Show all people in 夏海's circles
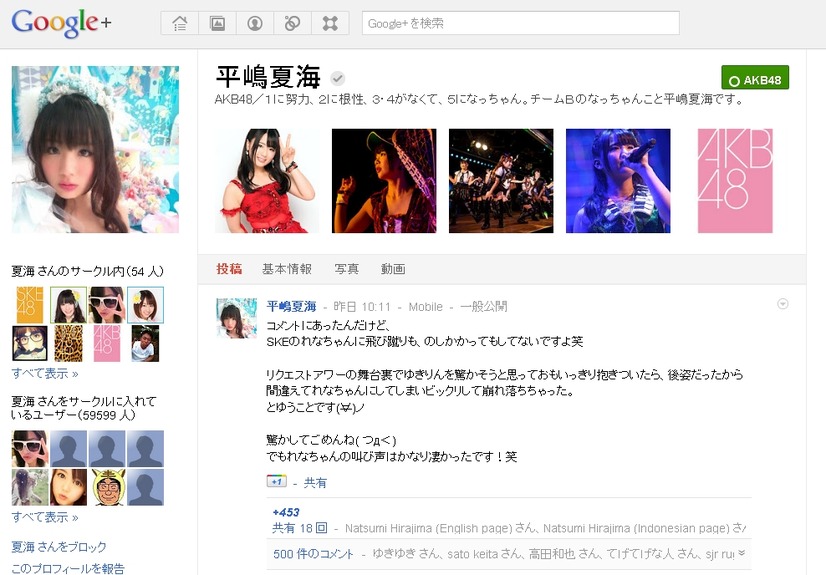Image resolution: width=826 pixels, height=575 pixels. (45, 374)
